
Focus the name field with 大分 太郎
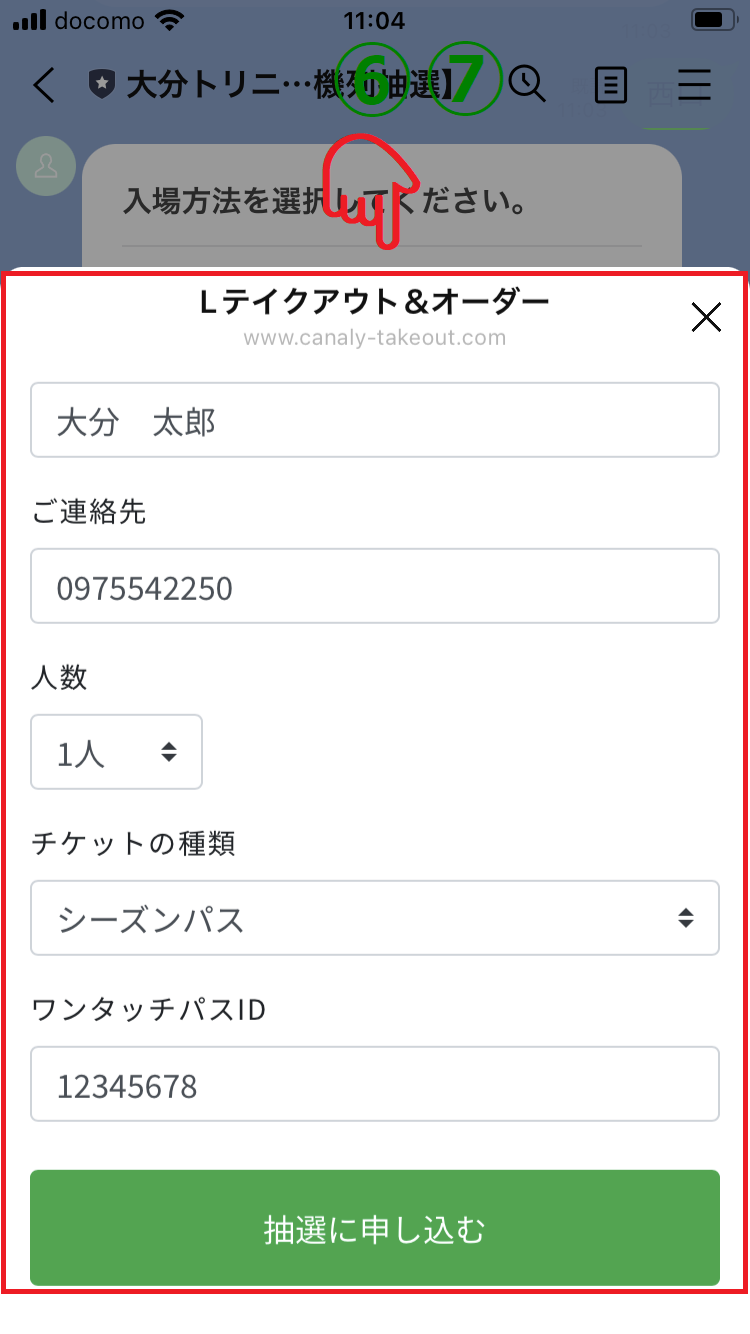pos(375,420)
